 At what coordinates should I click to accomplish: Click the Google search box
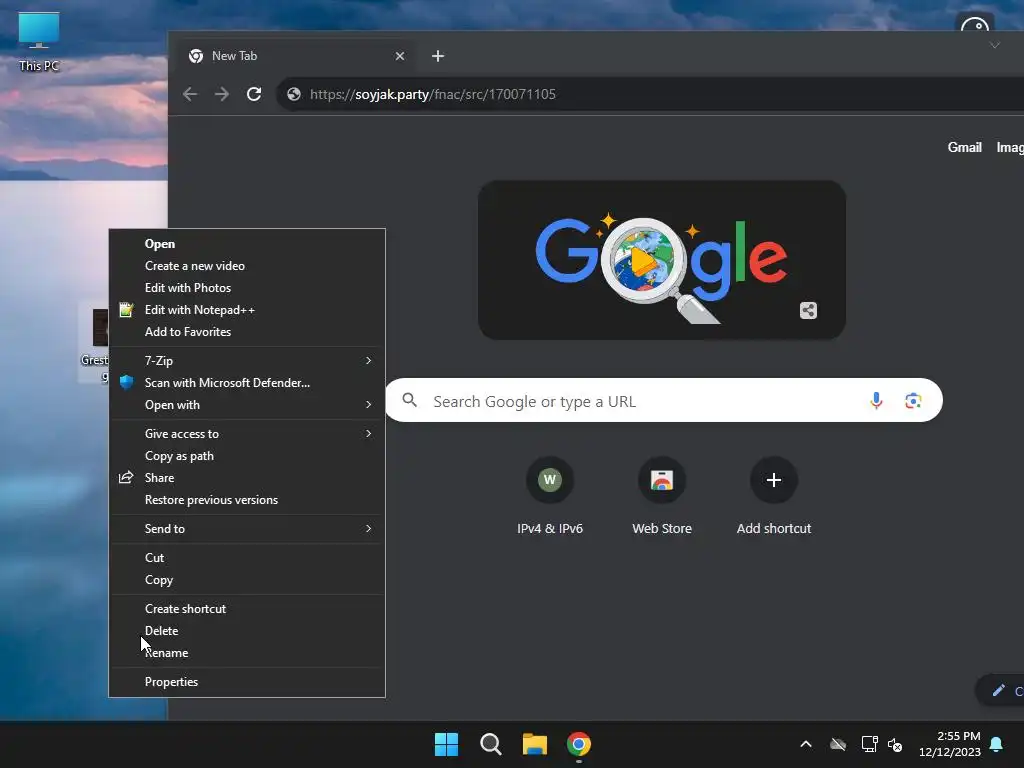coord(664,400)
